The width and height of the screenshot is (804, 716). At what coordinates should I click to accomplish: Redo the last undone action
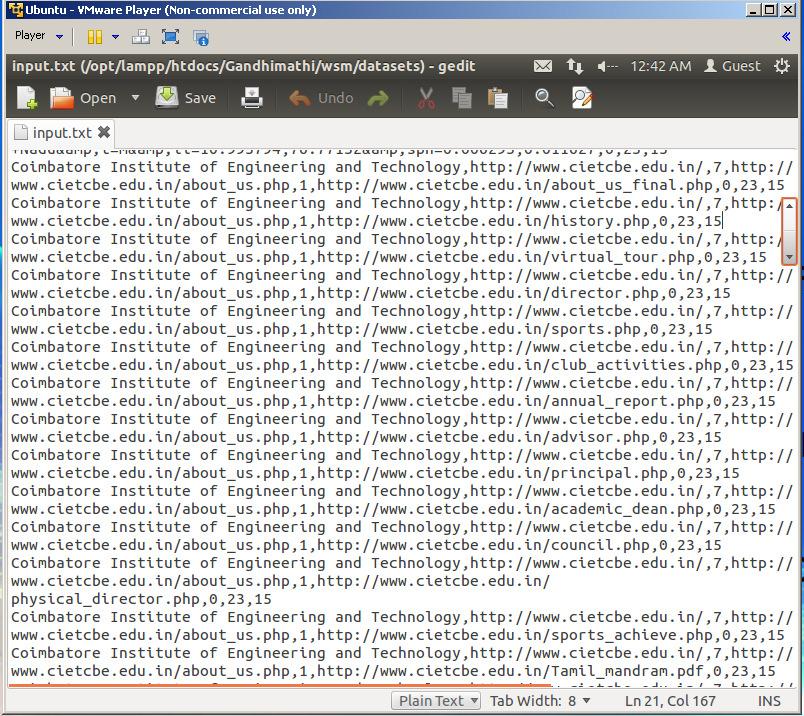tap(378, 98)
